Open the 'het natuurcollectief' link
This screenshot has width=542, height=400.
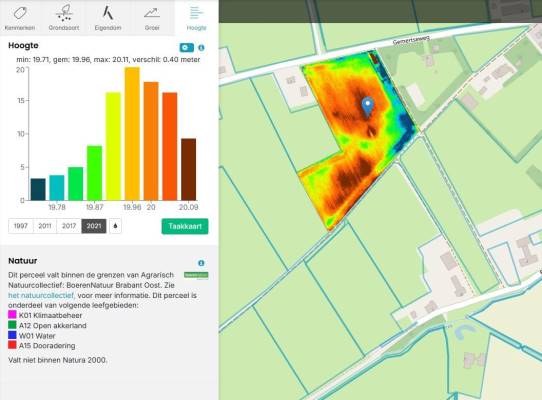click(41, 296)
